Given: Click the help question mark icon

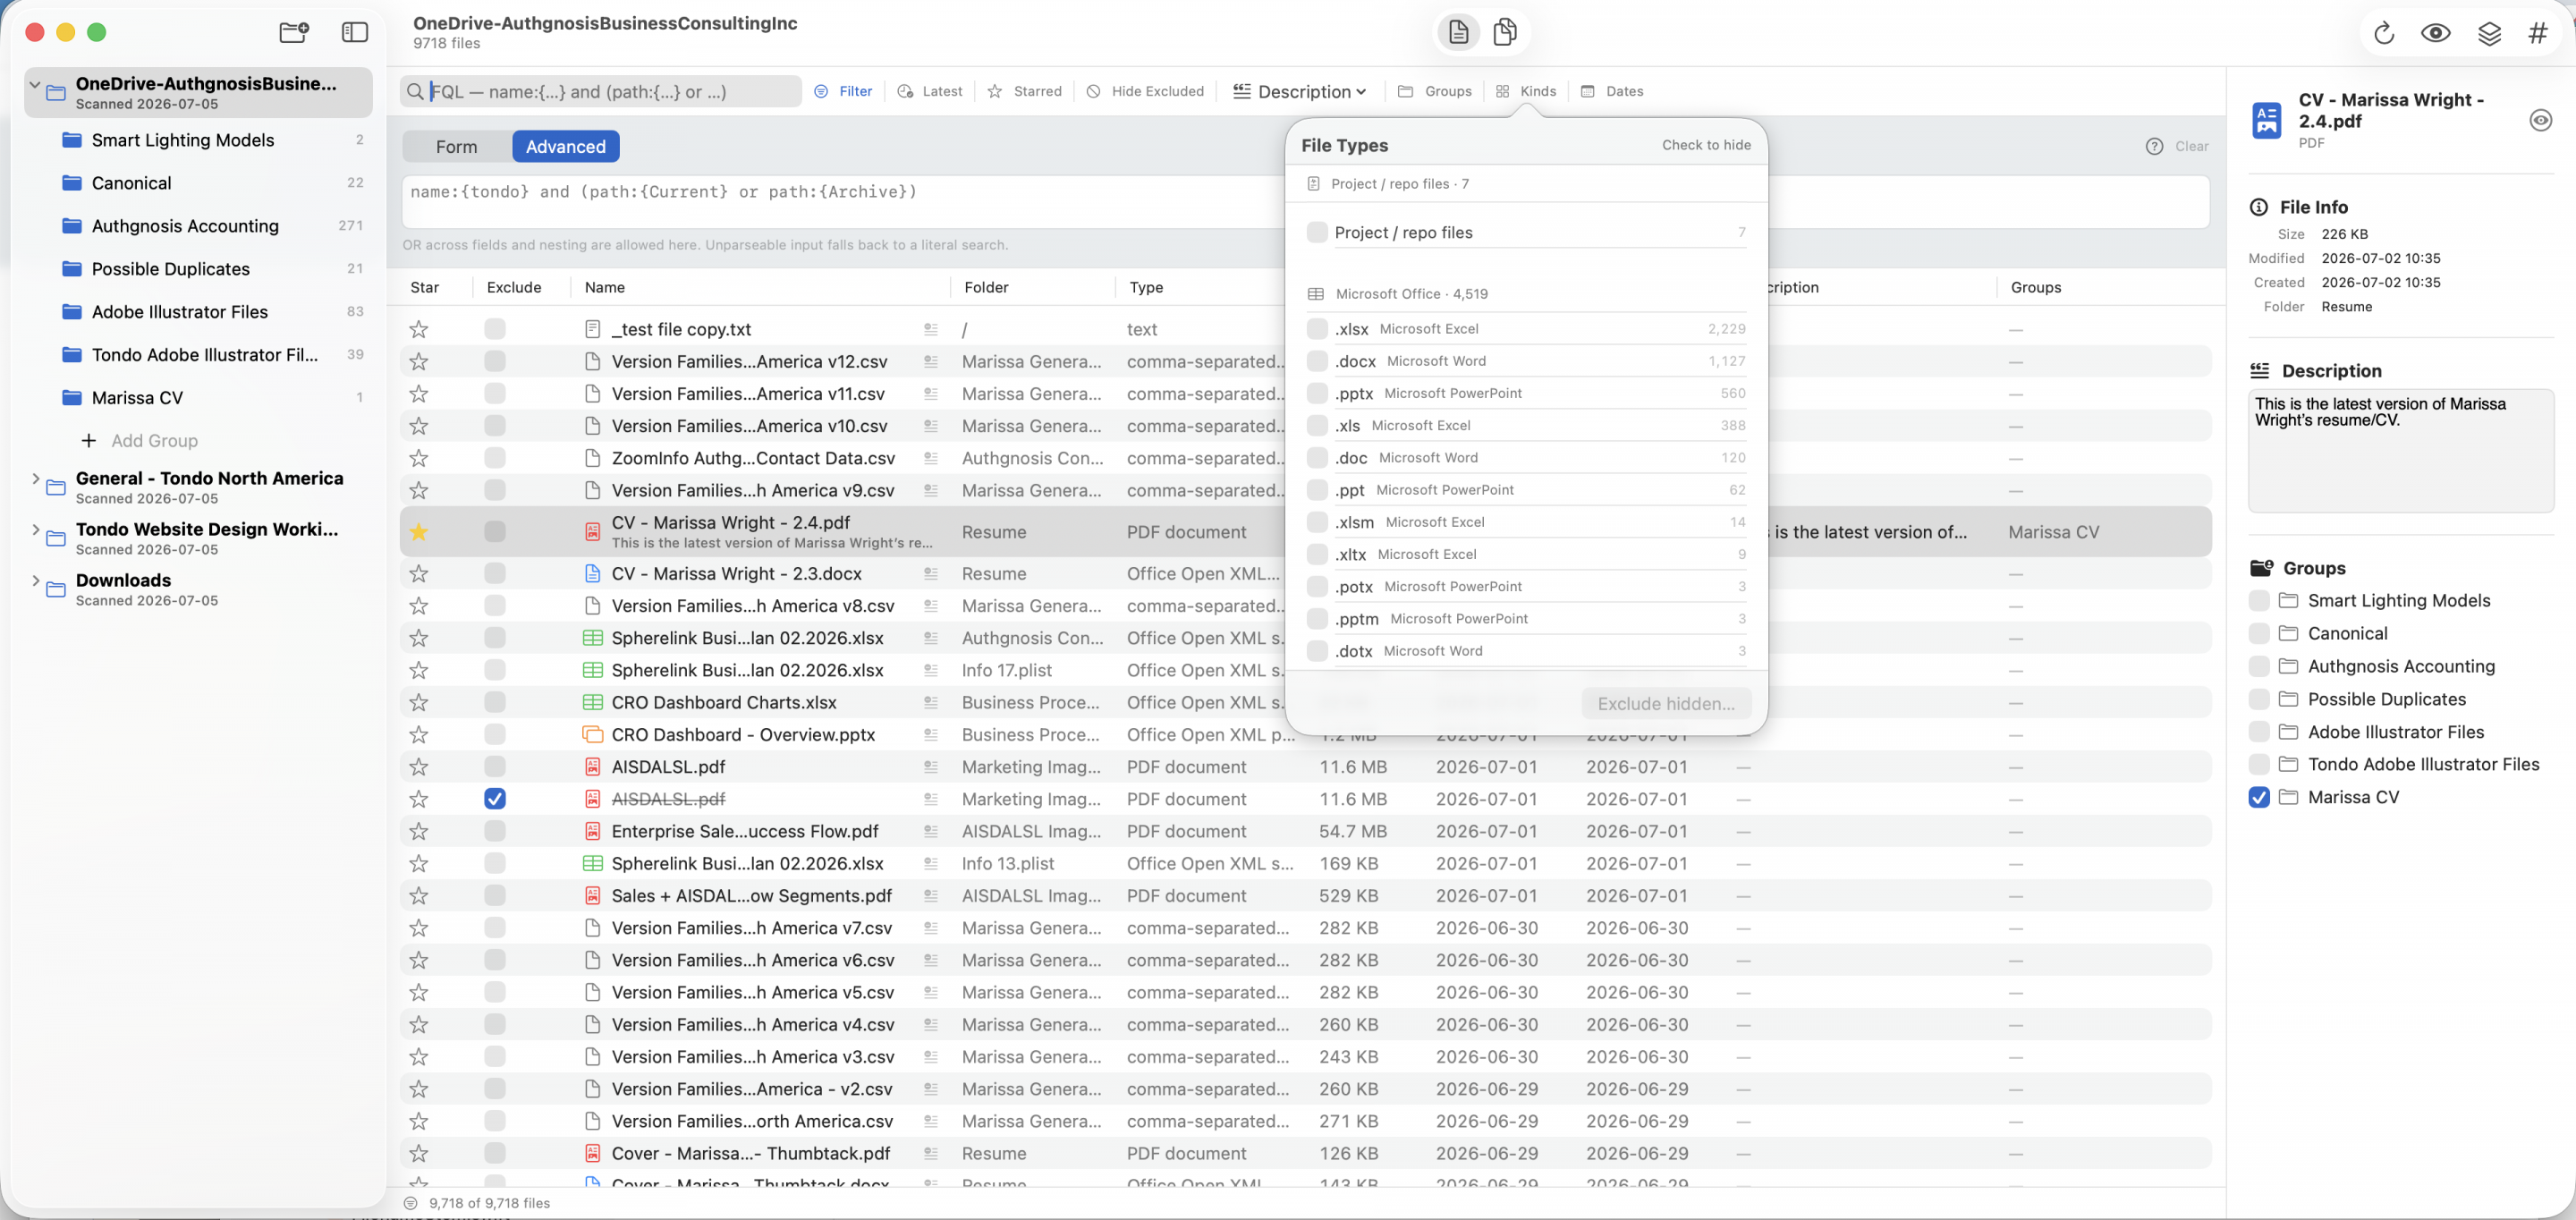Looking at the screenshot, I should pyautogui.click(x=2154, y=146).
